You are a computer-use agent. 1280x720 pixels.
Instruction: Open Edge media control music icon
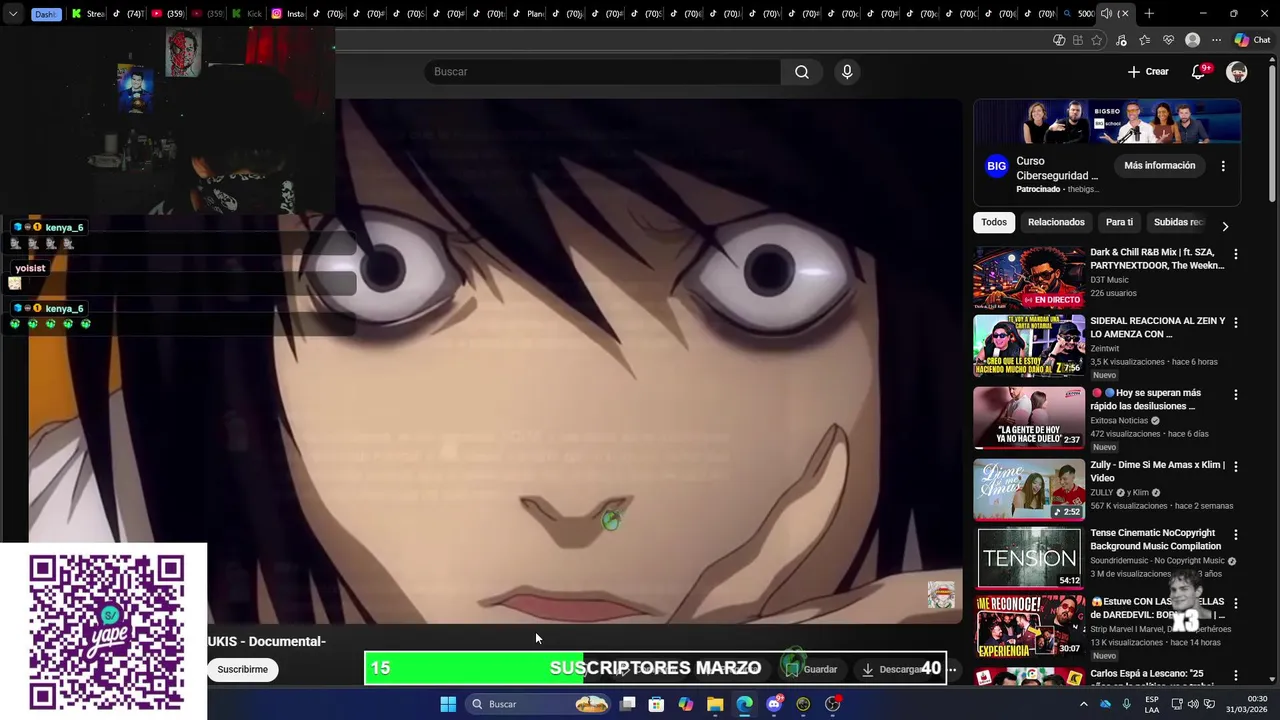coord(1121,40)
